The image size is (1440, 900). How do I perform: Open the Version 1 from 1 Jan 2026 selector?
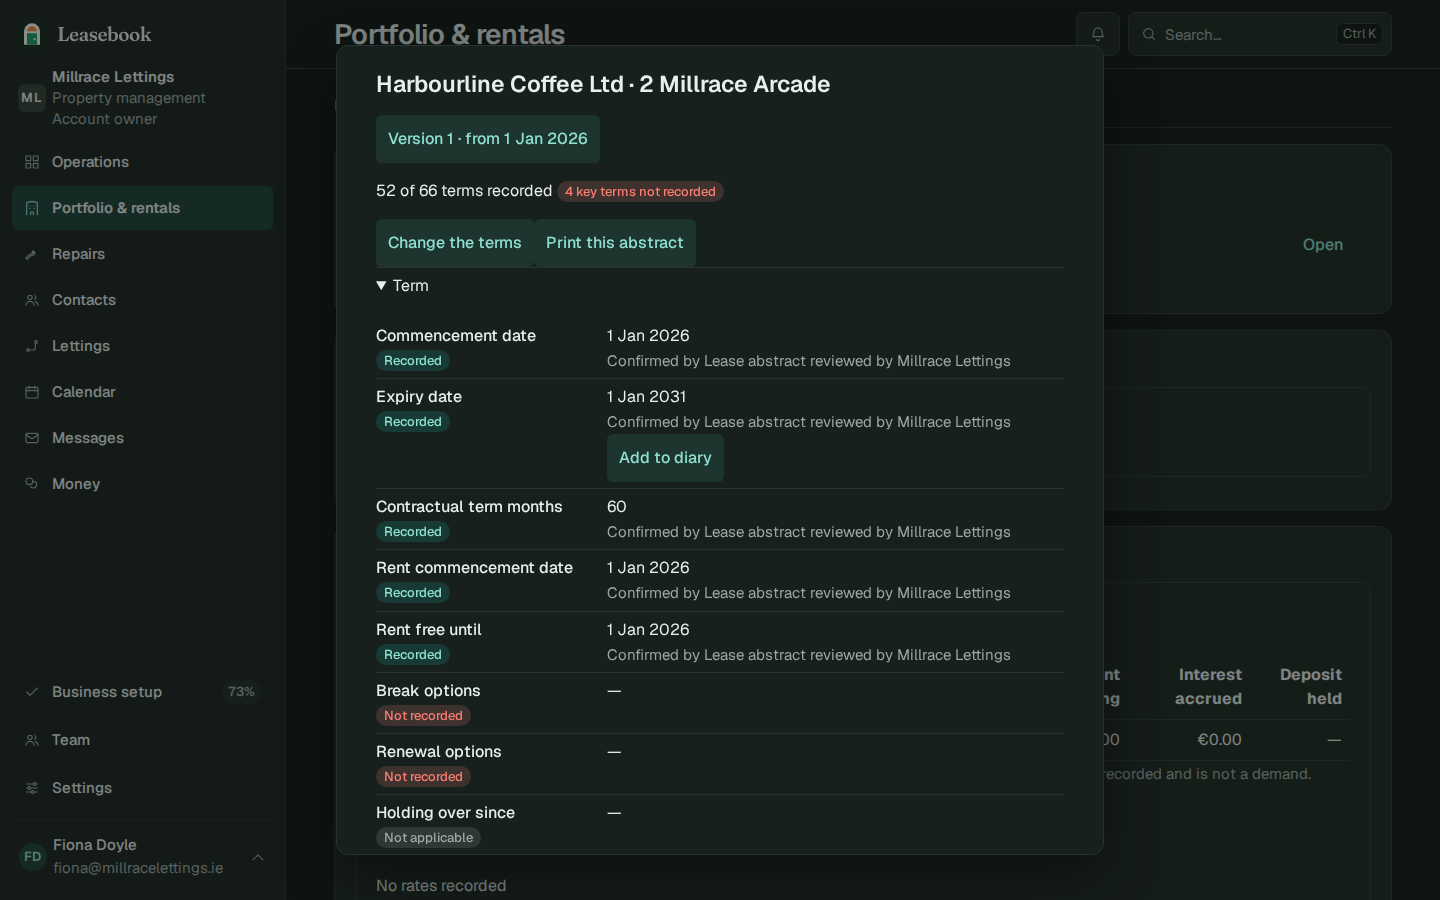click(x=488, y=139)
